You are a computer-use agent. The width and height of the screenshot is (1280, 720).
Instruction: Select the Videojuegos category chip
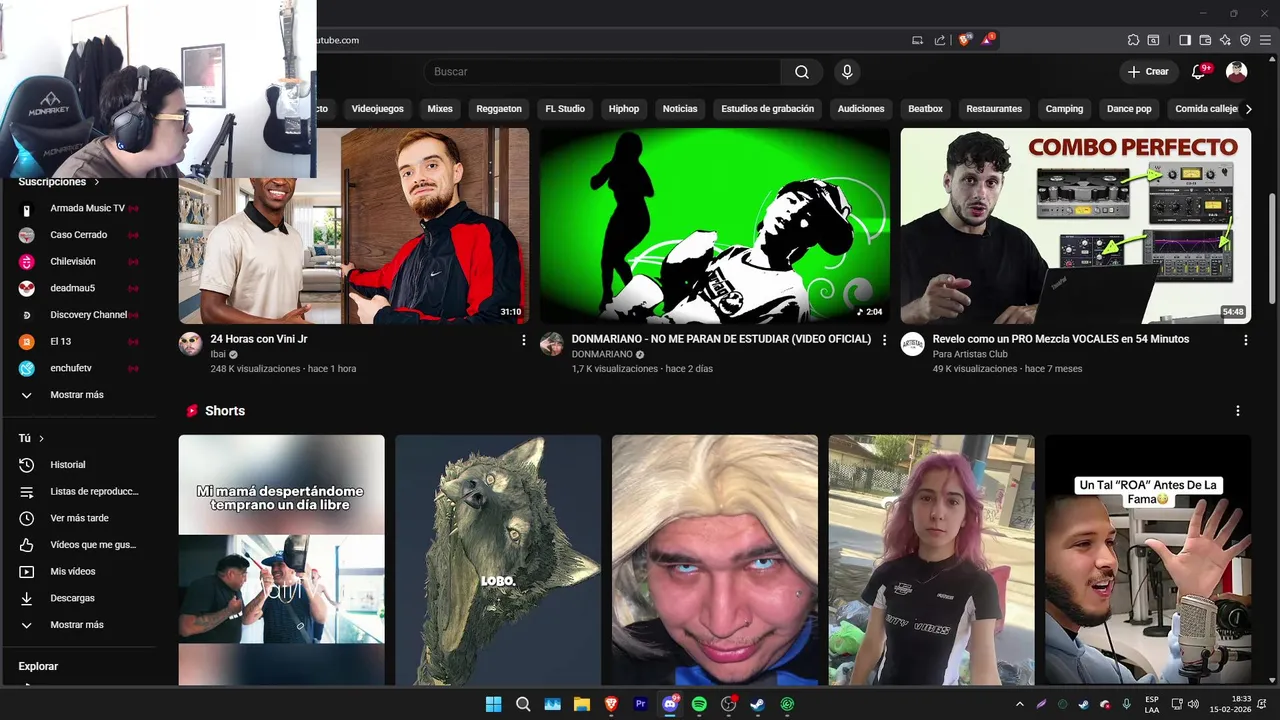[378, 109]
